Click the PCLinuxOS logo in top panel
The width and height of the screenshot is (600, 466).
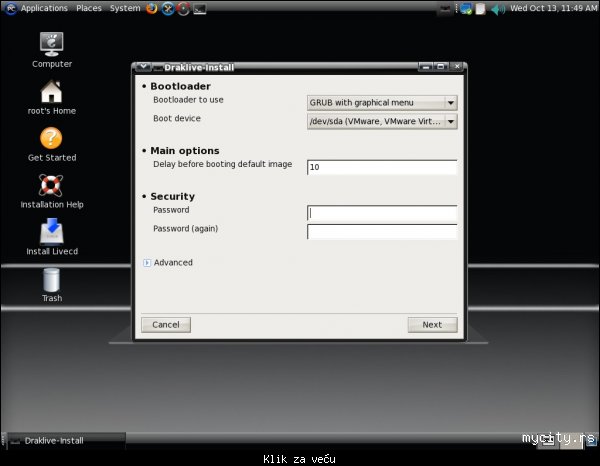[x=11, y=8]
